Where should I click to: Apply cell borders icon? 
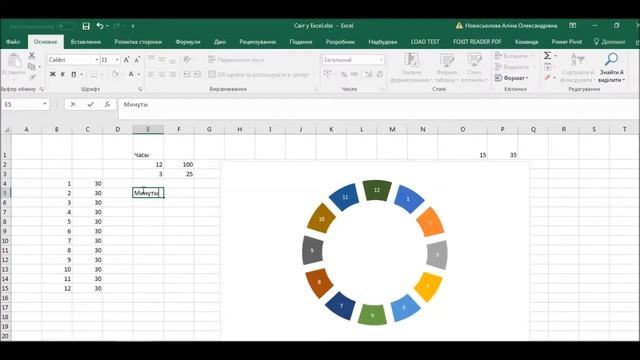click(x=93, y=74)
